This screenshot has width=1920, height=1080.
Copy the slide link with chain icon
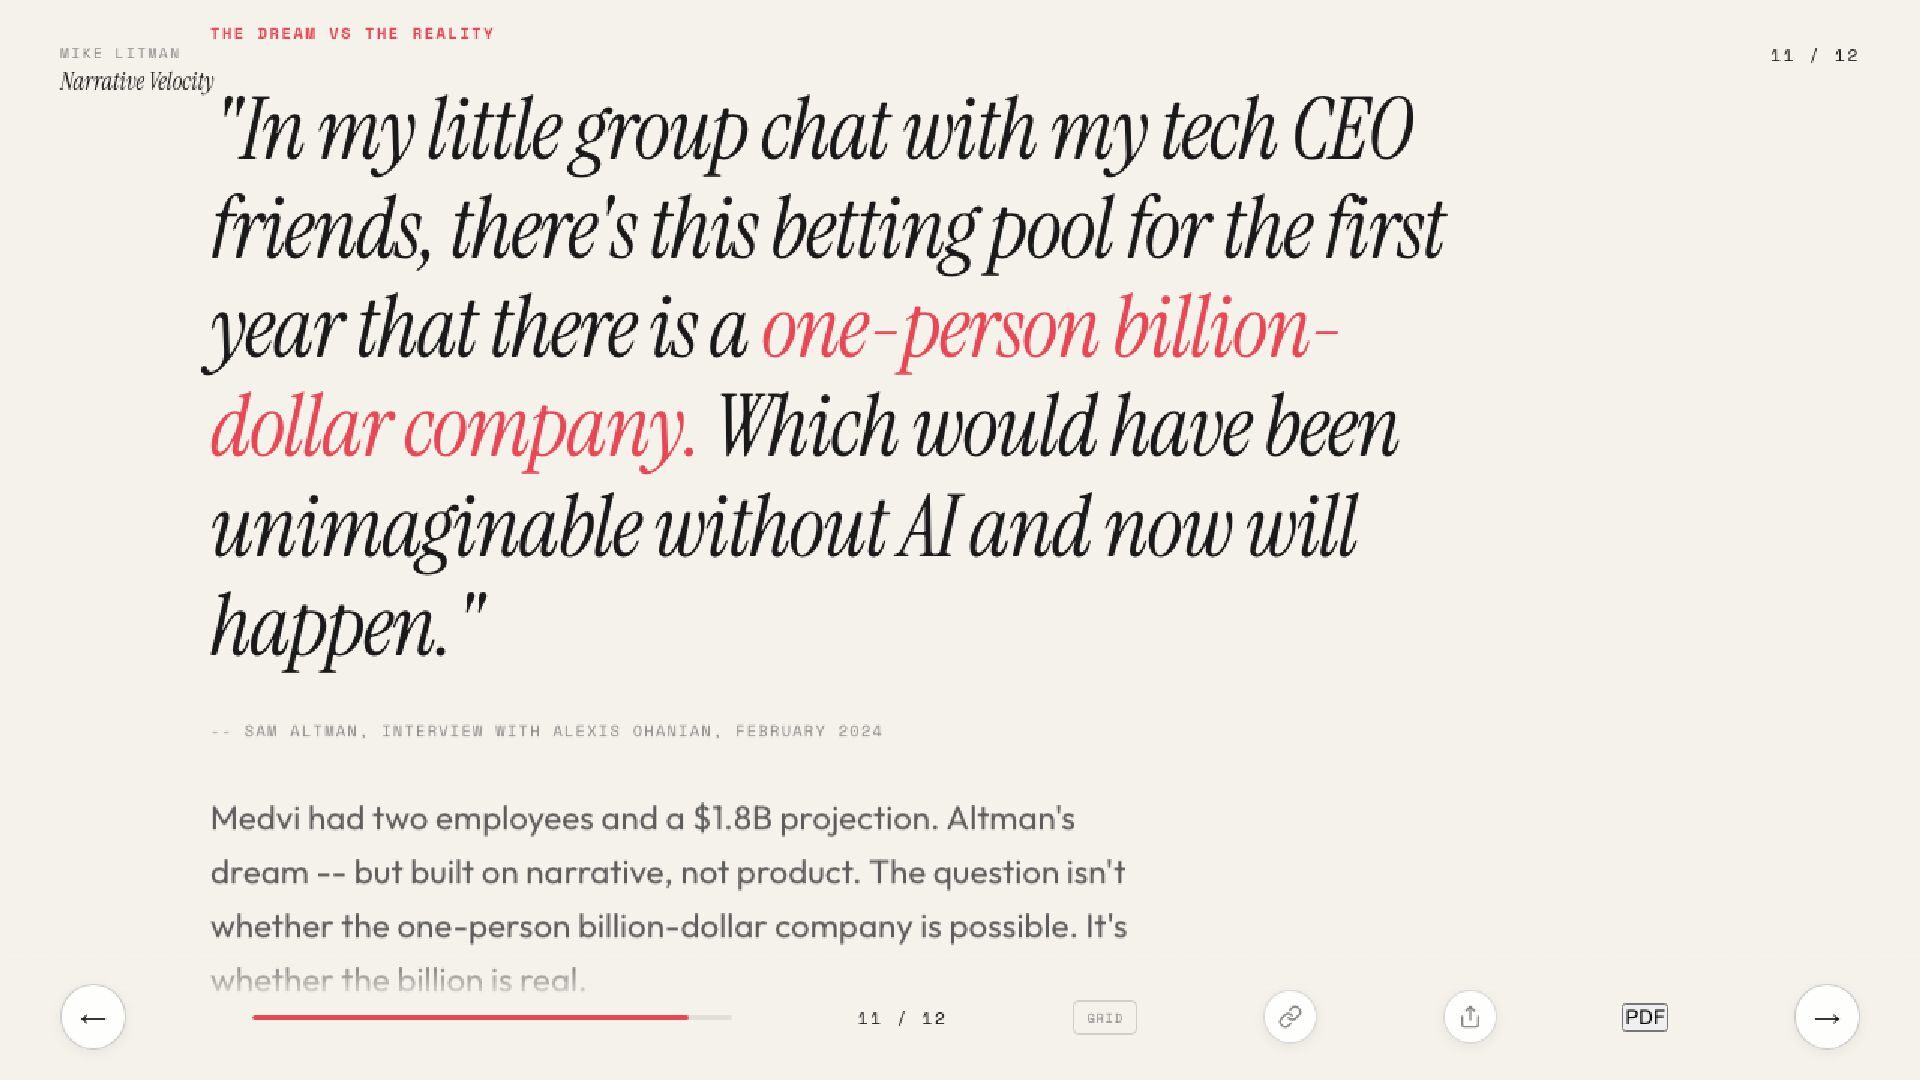point(1290,1017)
